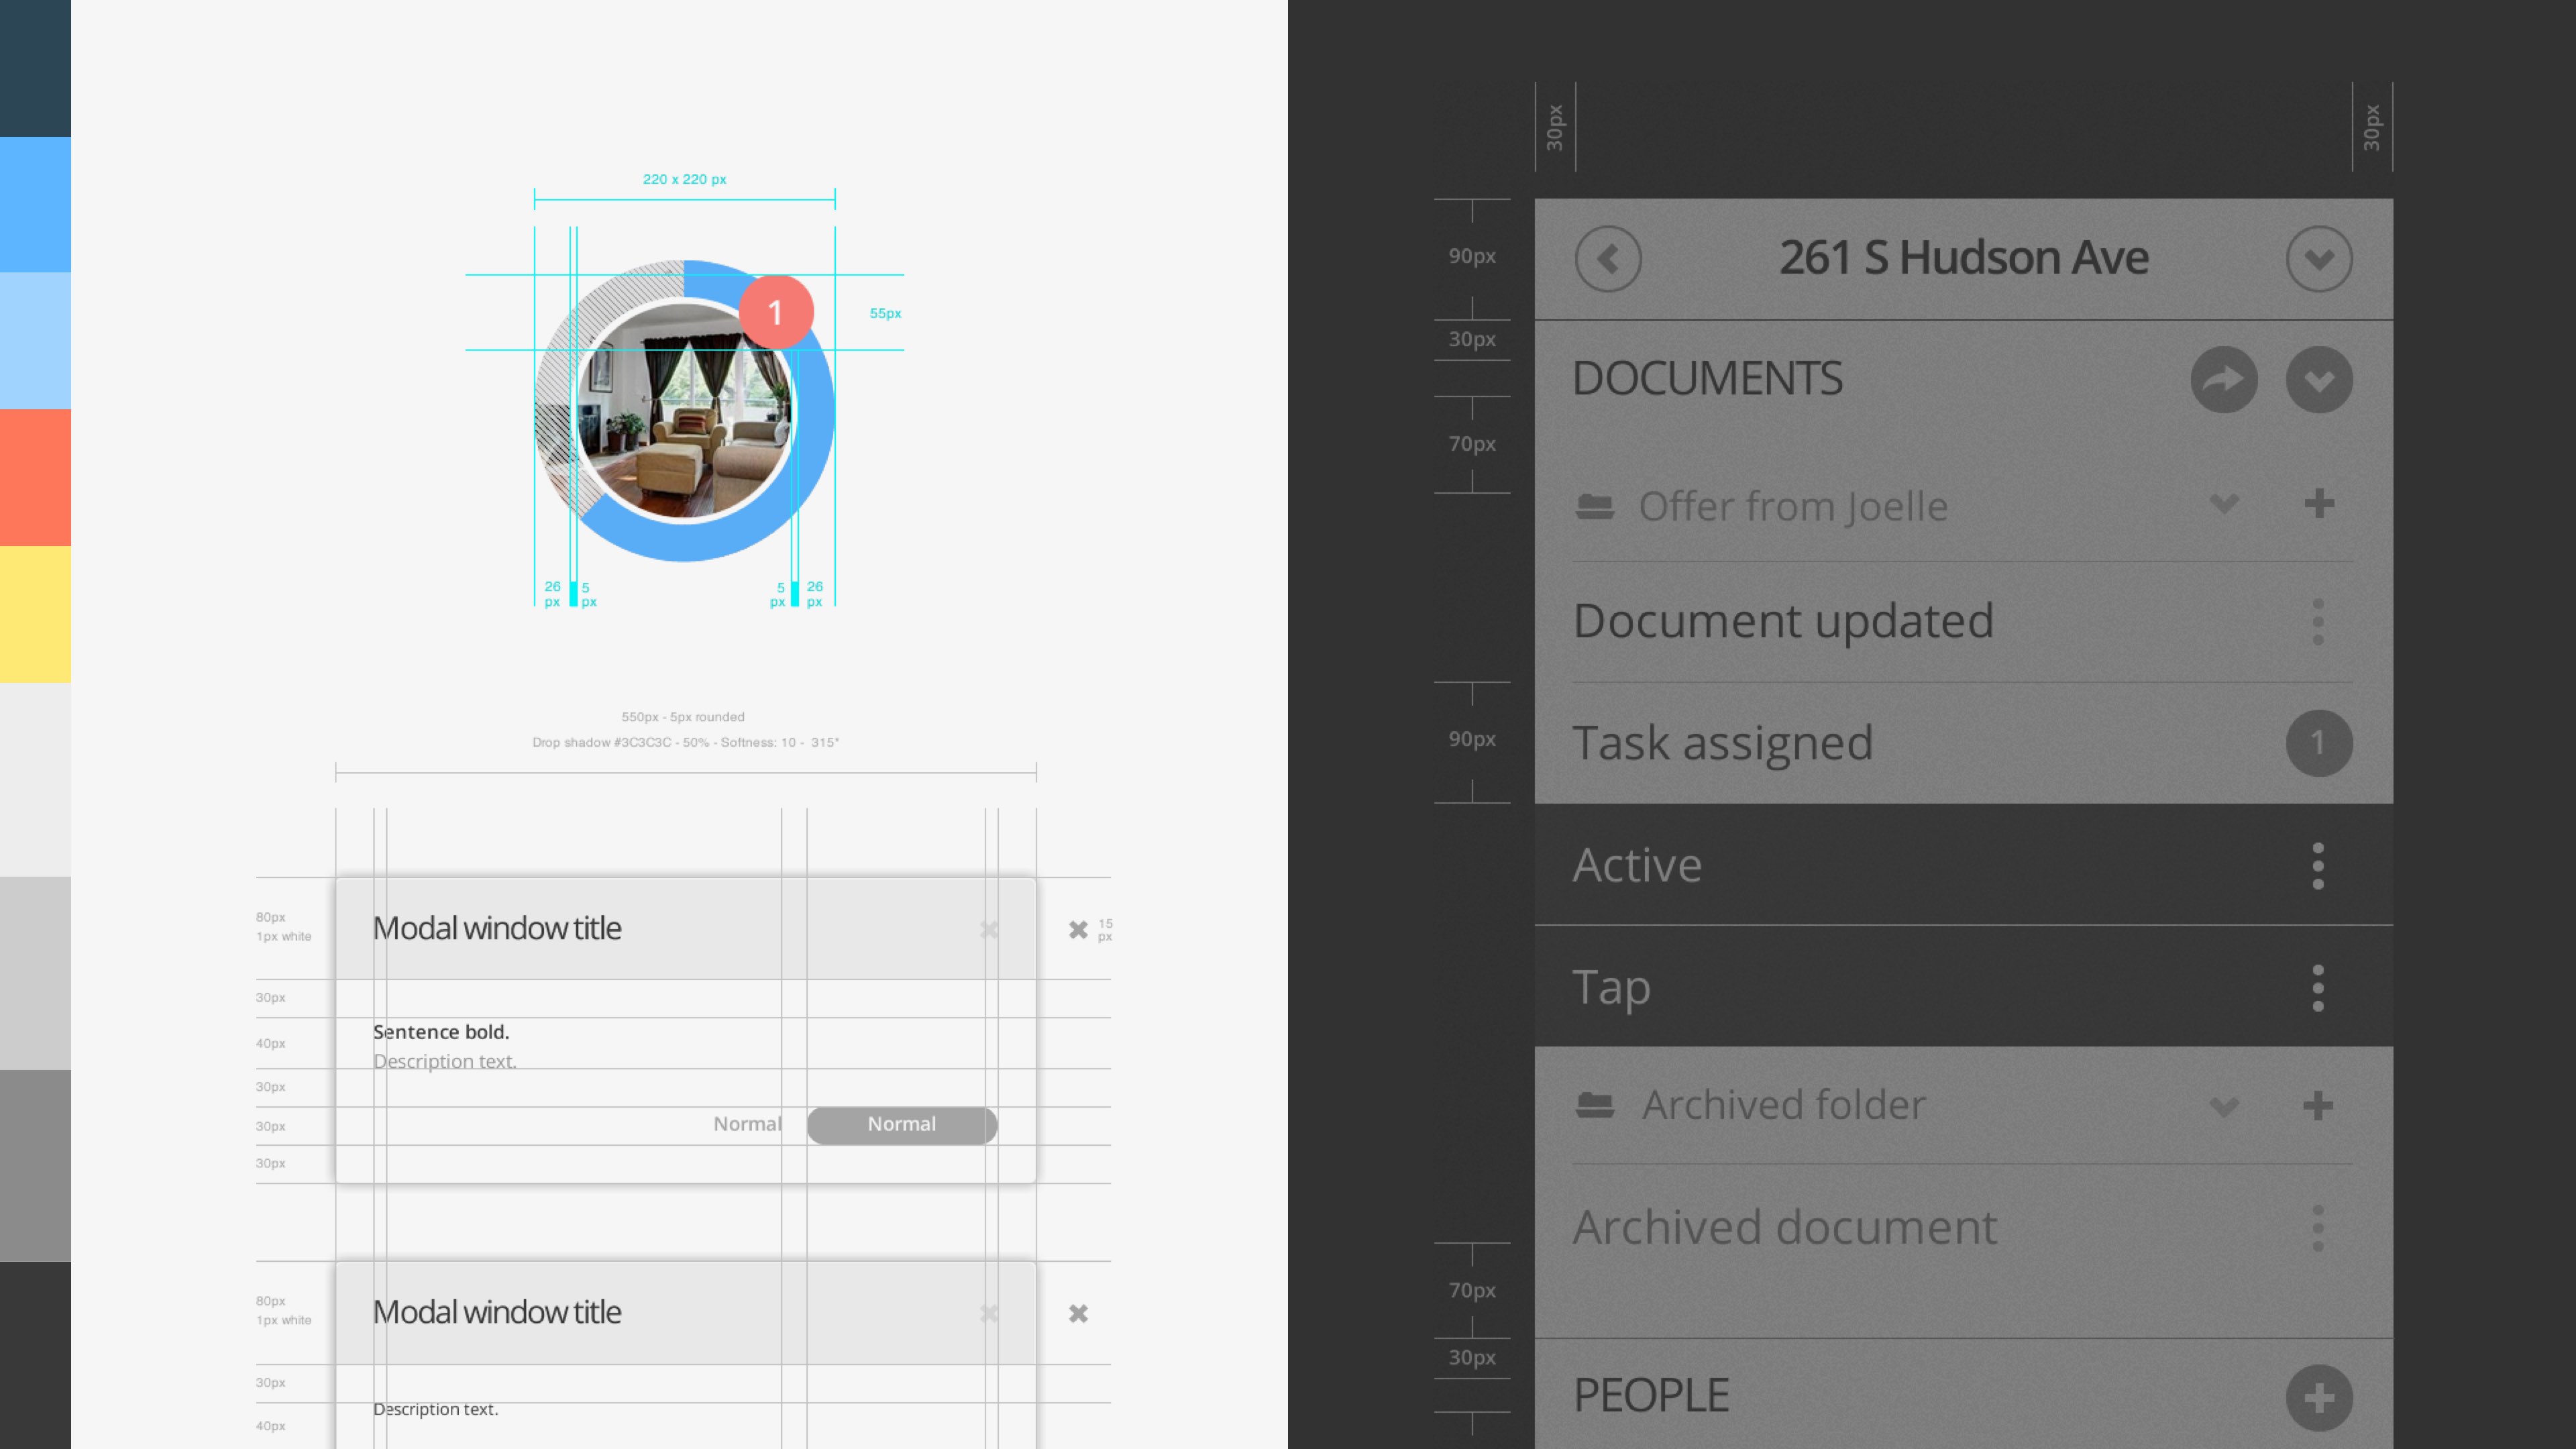Click the 261 S Hudson Ave title
Image resolution: width=2576 pixels, height=1449 pixels.
[1964, 258]
